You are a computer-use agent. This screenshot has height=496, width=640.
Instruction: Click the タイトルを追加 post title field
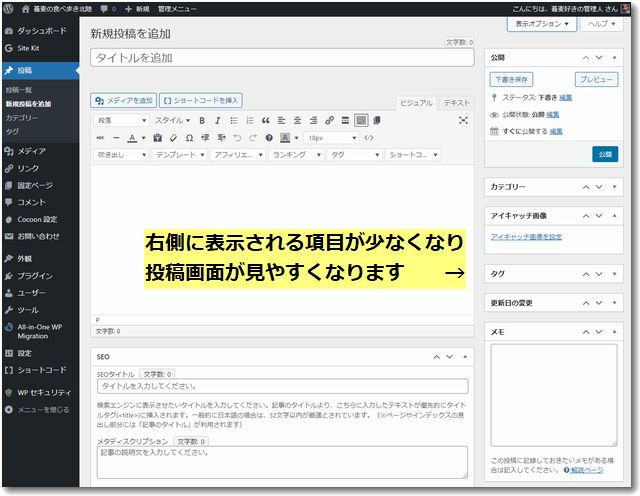pos(280,59)
